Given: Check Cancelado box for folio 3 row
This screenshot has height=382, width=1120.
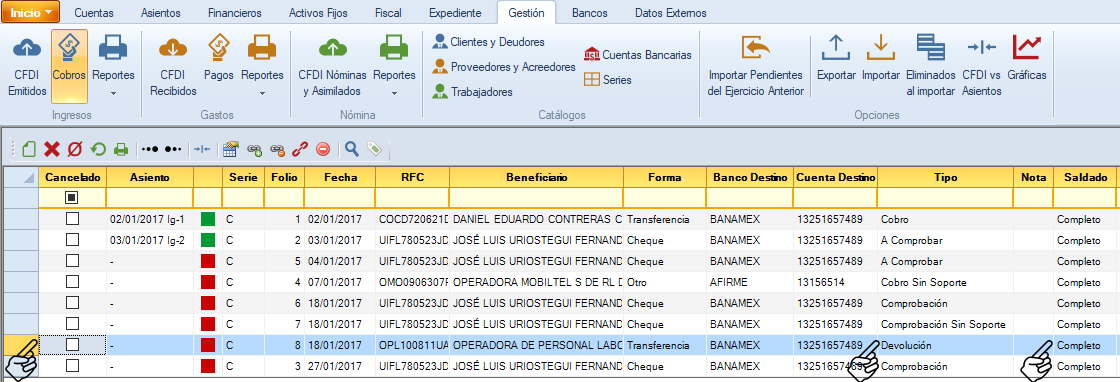Looking at the screenshot, I should 72,366.
